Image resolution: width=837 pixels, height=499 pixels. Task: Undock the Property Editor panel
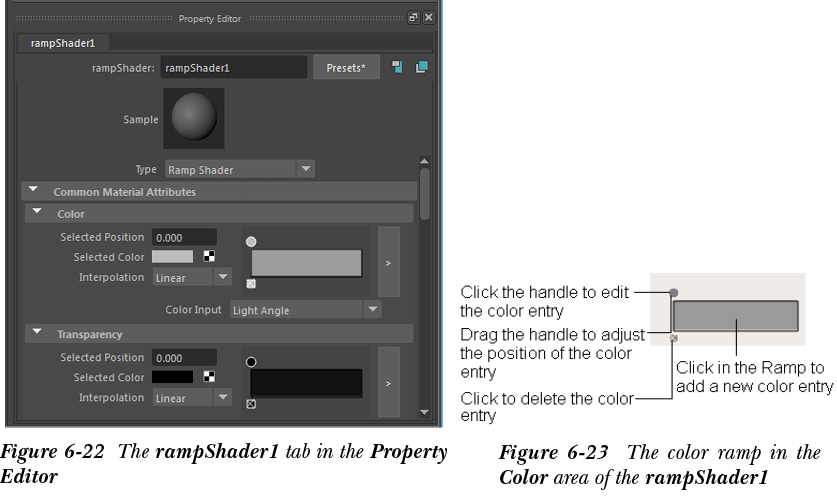[x=414, y=18]
